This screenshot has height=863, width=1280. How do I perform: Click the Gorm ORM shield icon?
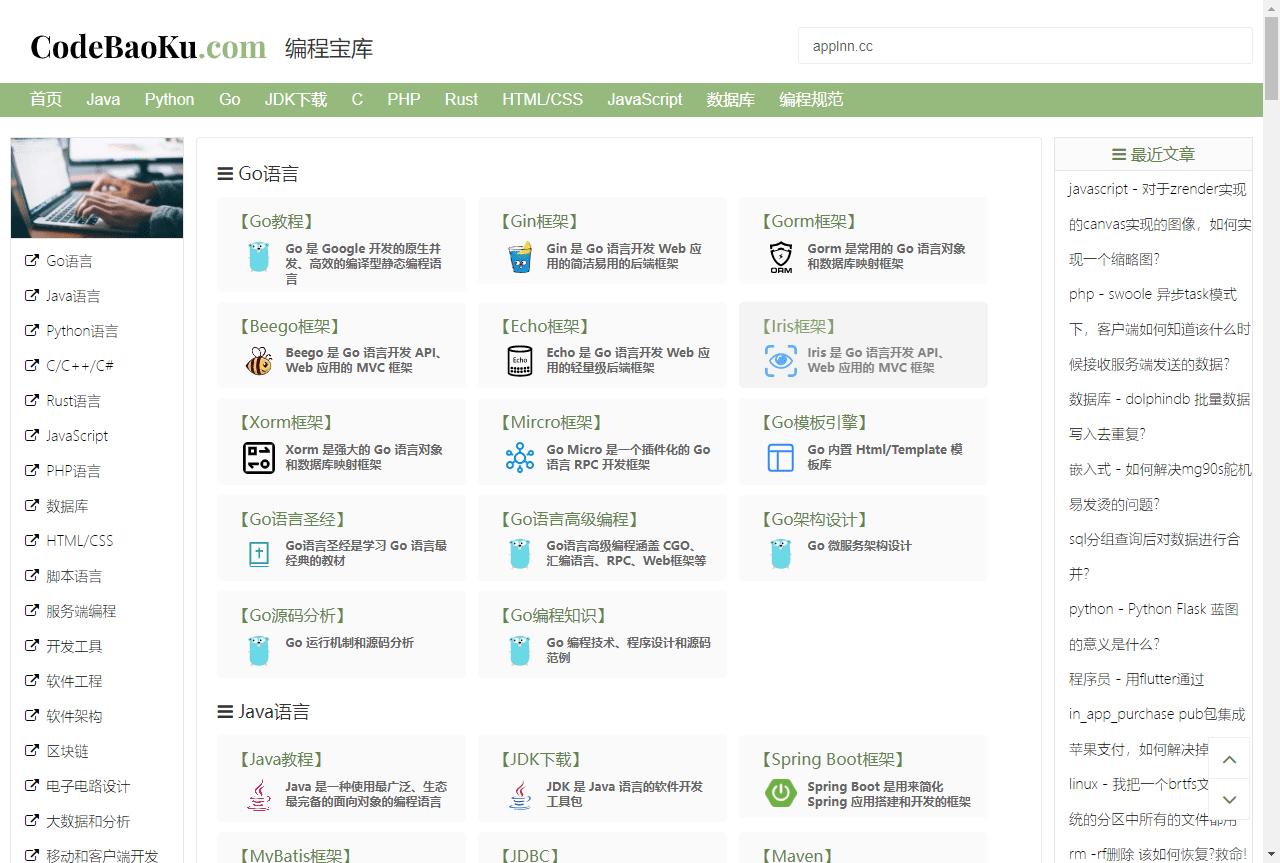781,255
